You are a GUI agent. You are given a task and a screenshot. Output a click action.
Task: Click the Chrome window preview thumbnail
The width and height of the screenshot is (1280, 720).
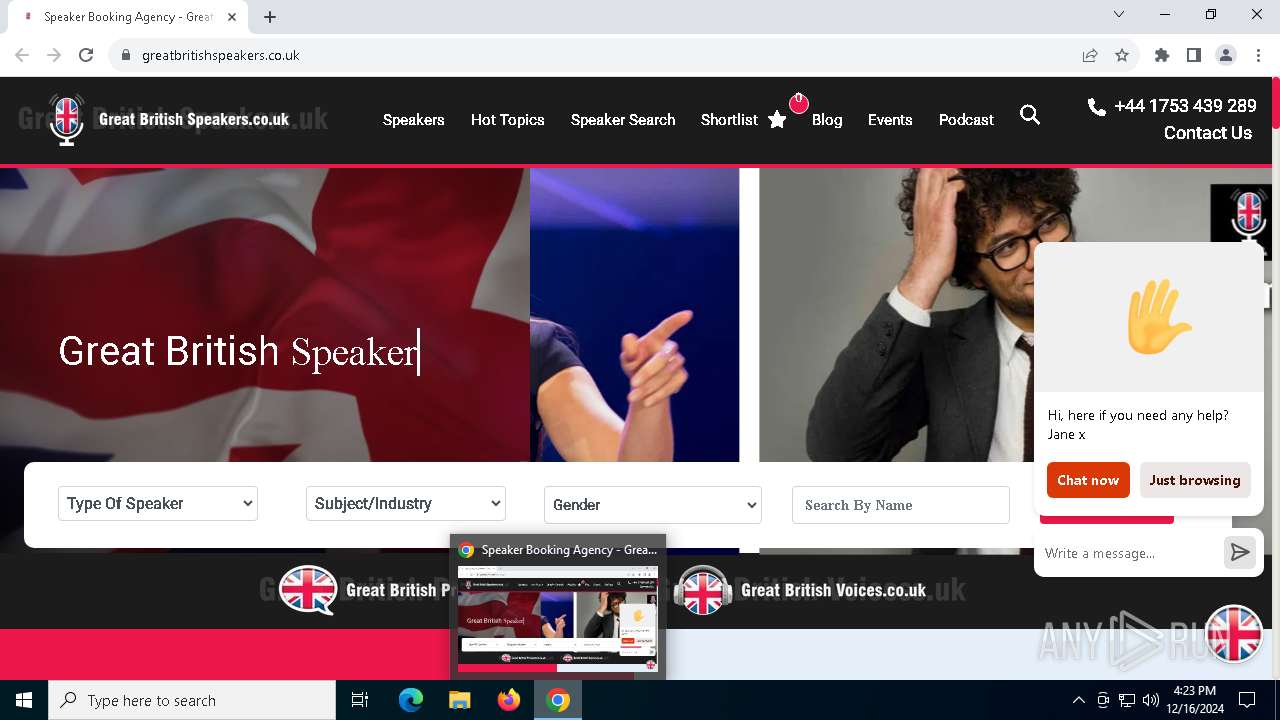pyautogui.click(x=557, y=619)
